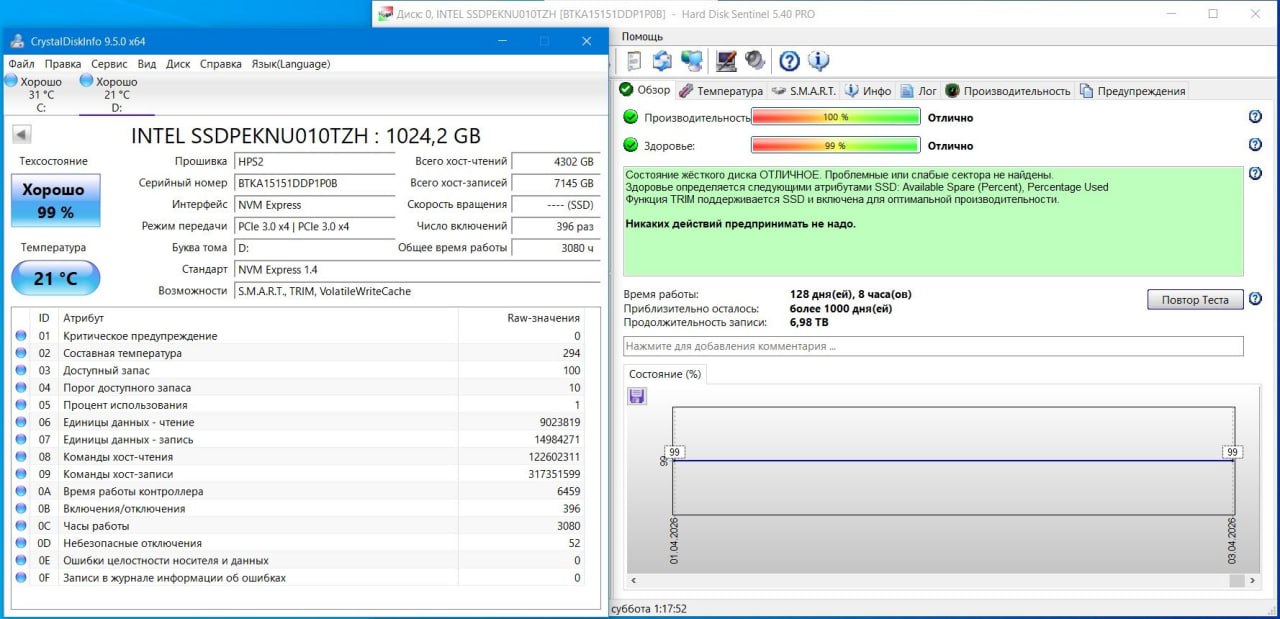Image resolution: width=1280 pixels, height=619 pixels.
Task: Open Справка menu in CrystalDiskInfo
Action: click(x=221, y=64)
